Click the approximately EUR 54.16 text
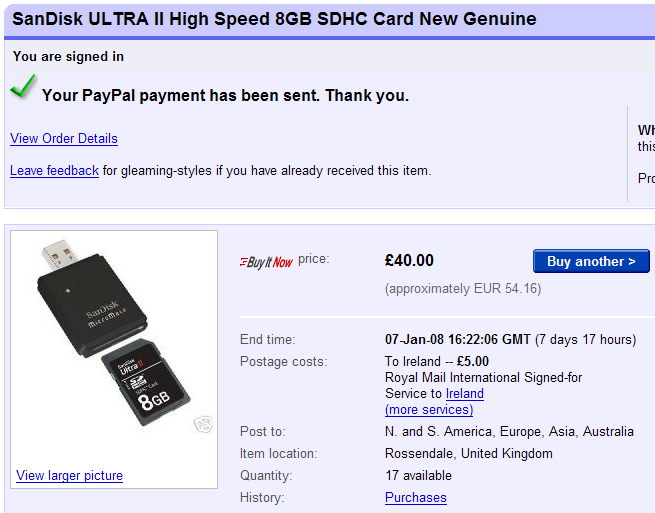Image resolution: width=655 pixels, height=513 pixels. pyautogui.click(x=463, y=289)
